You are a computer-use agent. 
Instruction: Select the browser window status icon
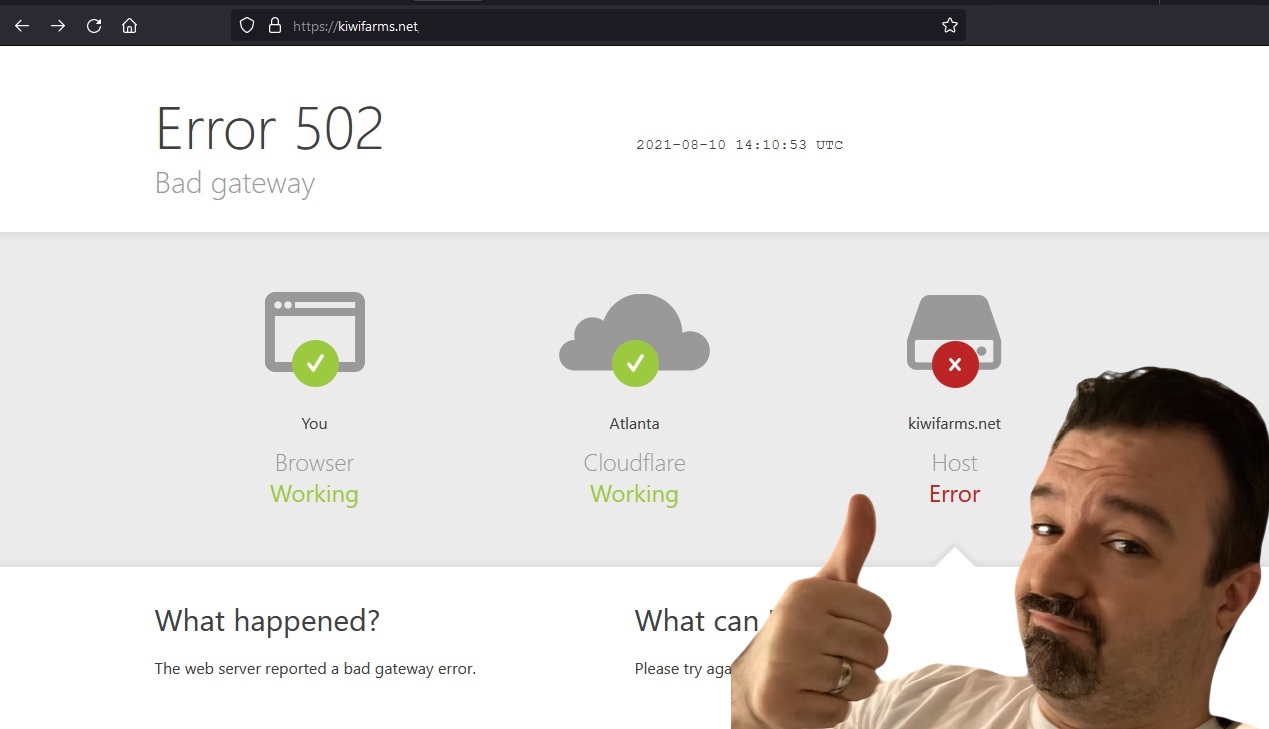pos(315,338)
